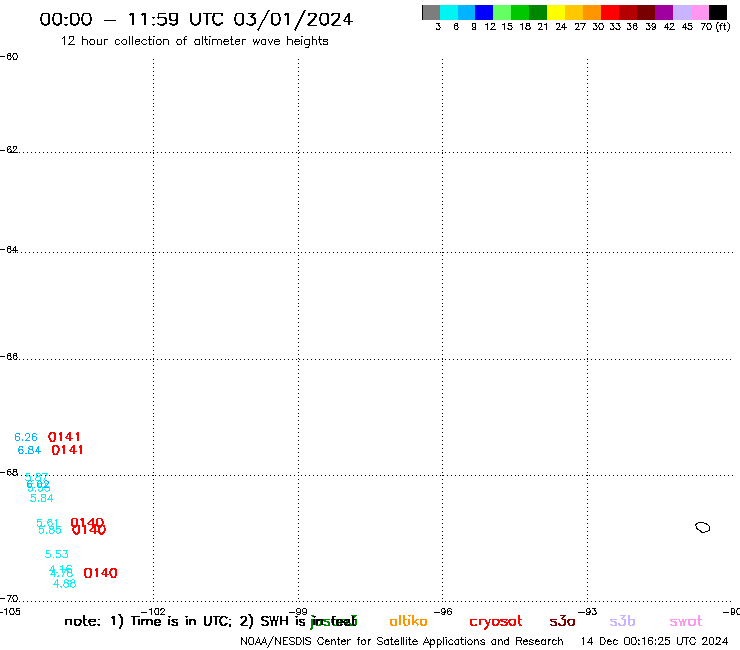Click the red "cryosat" satellite label
This screenshot has height=650, width=740.
(496, 622)
